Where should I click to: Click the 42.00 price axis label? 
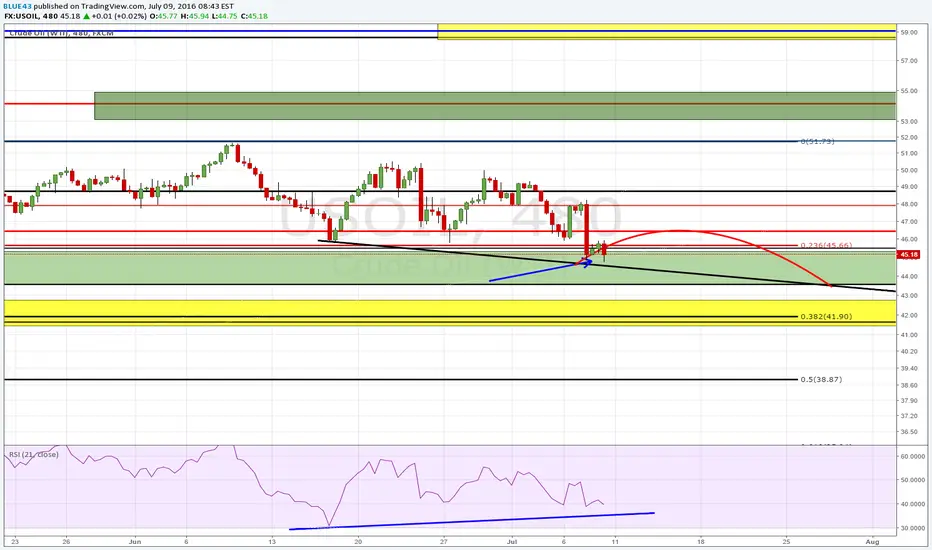pyautogui.click(x=909, y=315)
